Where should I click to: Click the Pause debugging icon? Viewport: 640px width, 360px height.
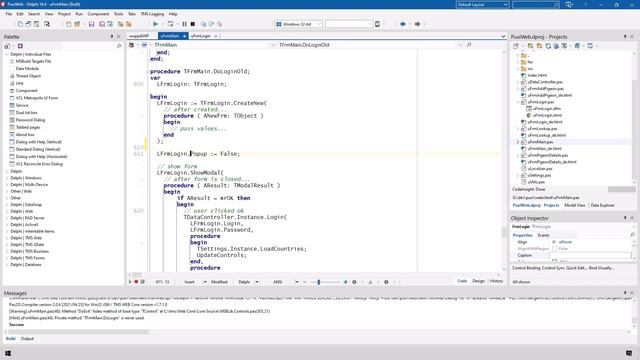tap(184, 24)
